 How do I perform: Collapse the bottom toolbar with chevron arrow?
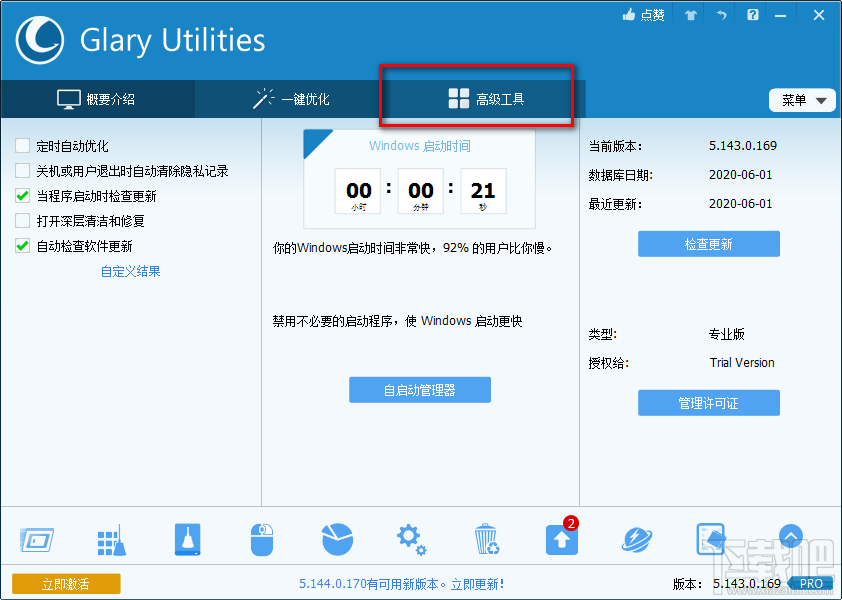tap(791, 537)
